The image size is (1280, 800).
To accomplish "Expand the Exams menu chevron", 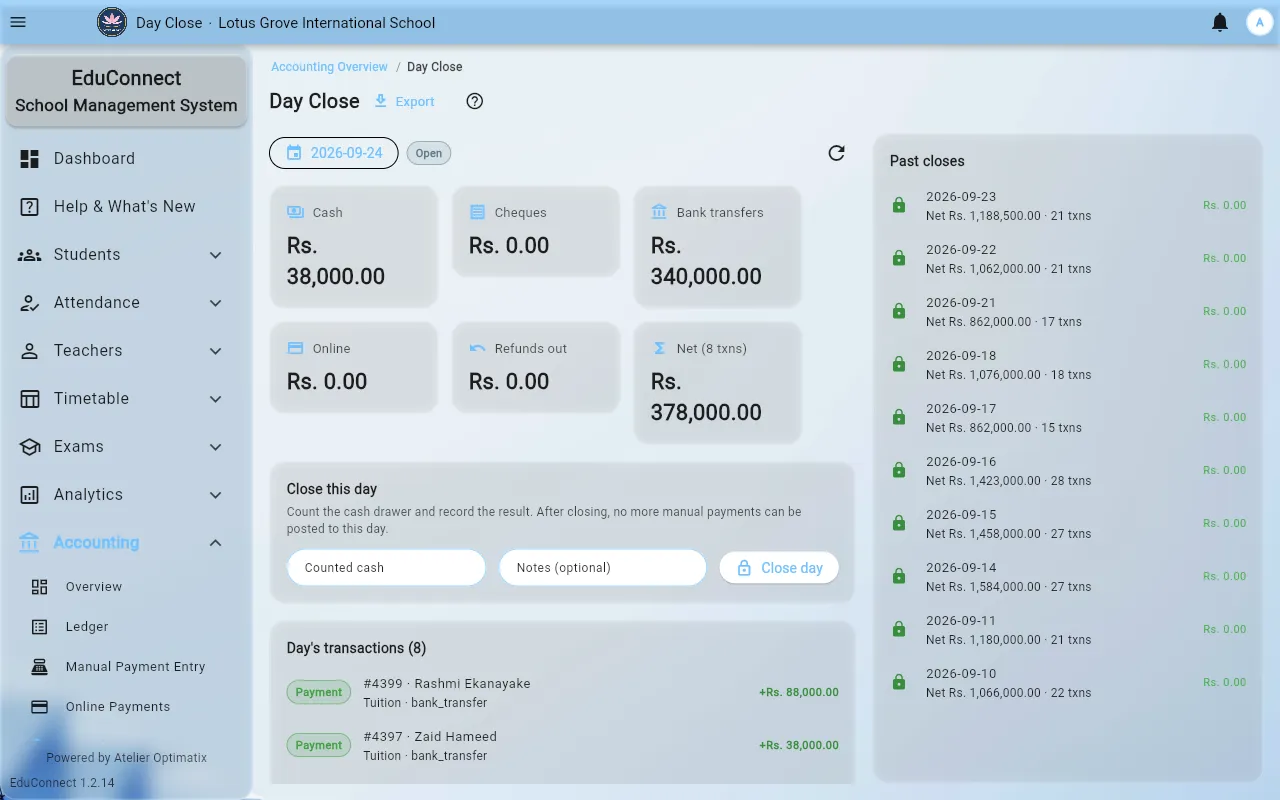I will (x=216, y=446).
